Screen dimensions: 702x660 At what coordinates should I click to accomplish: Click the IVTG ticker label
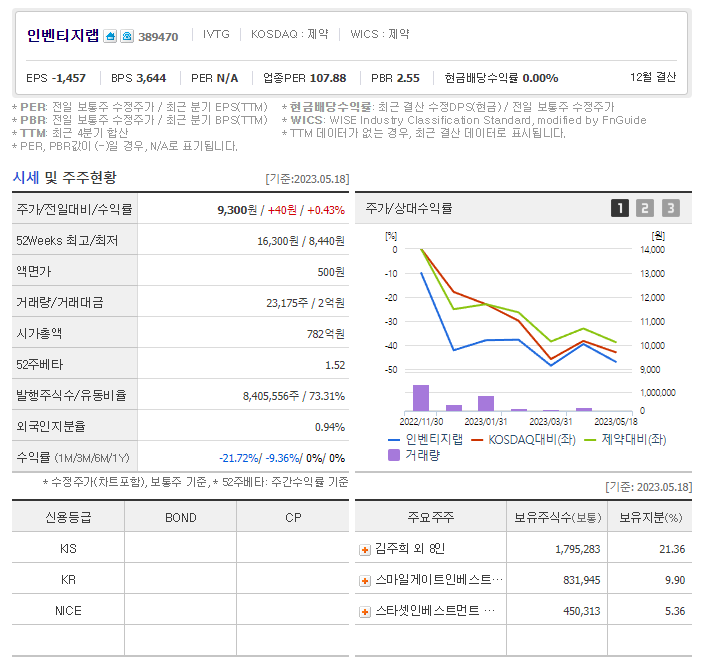tap(216, 34)
